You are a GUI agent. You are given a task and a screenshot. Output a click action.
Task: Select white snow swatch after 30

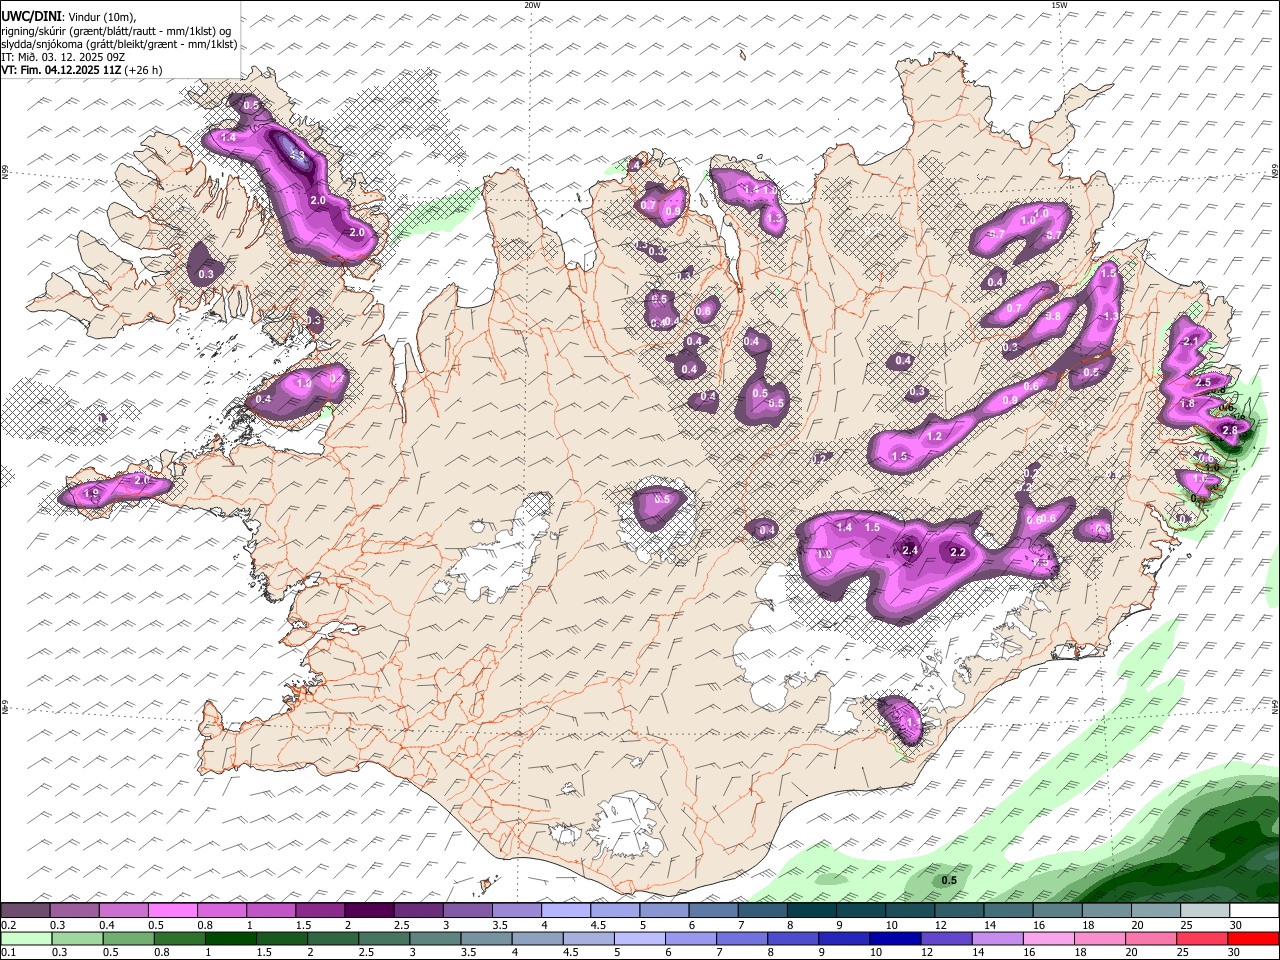tap(1254, 910)
